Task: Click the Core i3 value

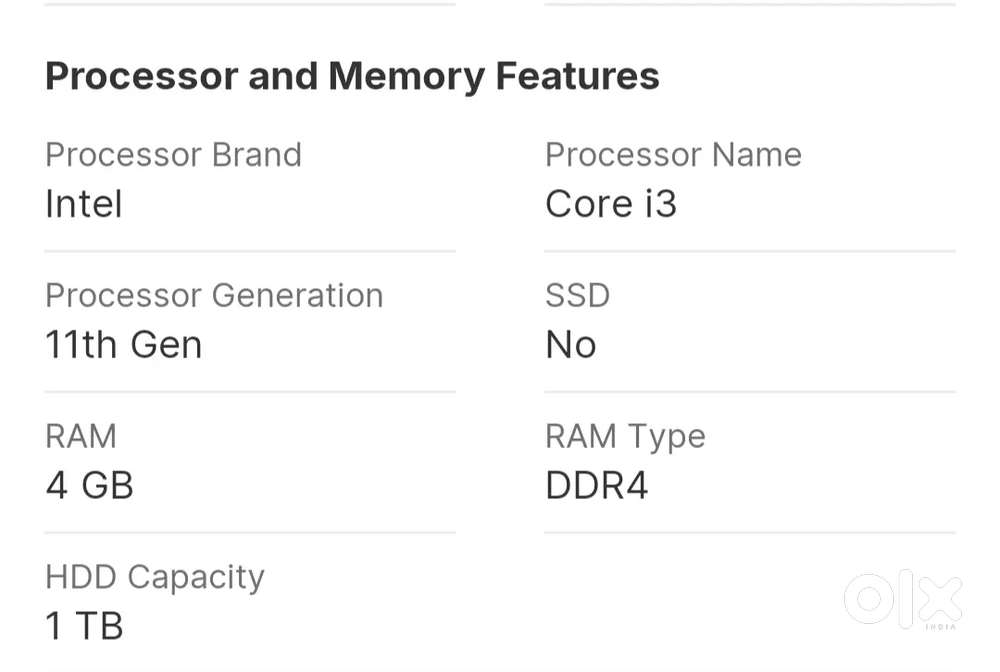Action: pos(611,204)
